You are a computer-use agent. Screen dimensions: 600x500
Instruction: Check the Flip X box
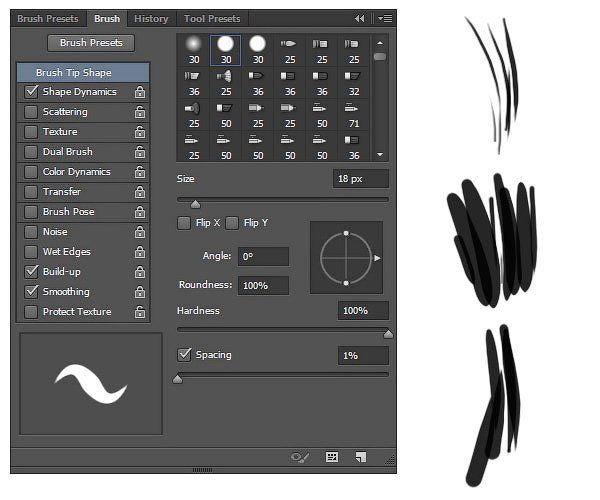click(184, 223)
